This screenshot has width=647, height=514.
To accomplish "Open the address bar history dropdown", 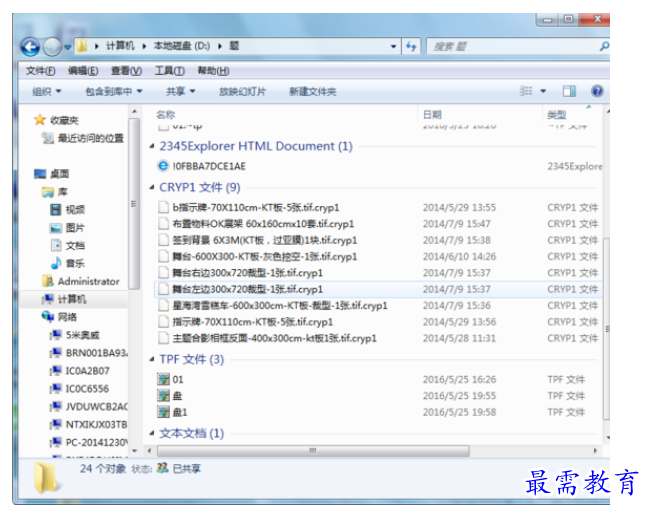I will pos(393,46).
